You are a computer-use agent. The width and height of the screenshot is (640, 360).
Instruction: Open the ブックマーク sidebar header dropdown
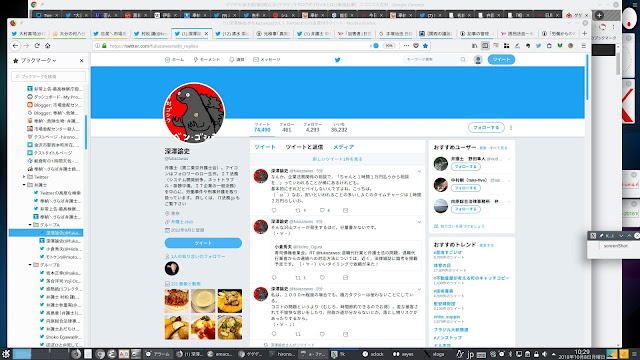(x=38, y=60)
